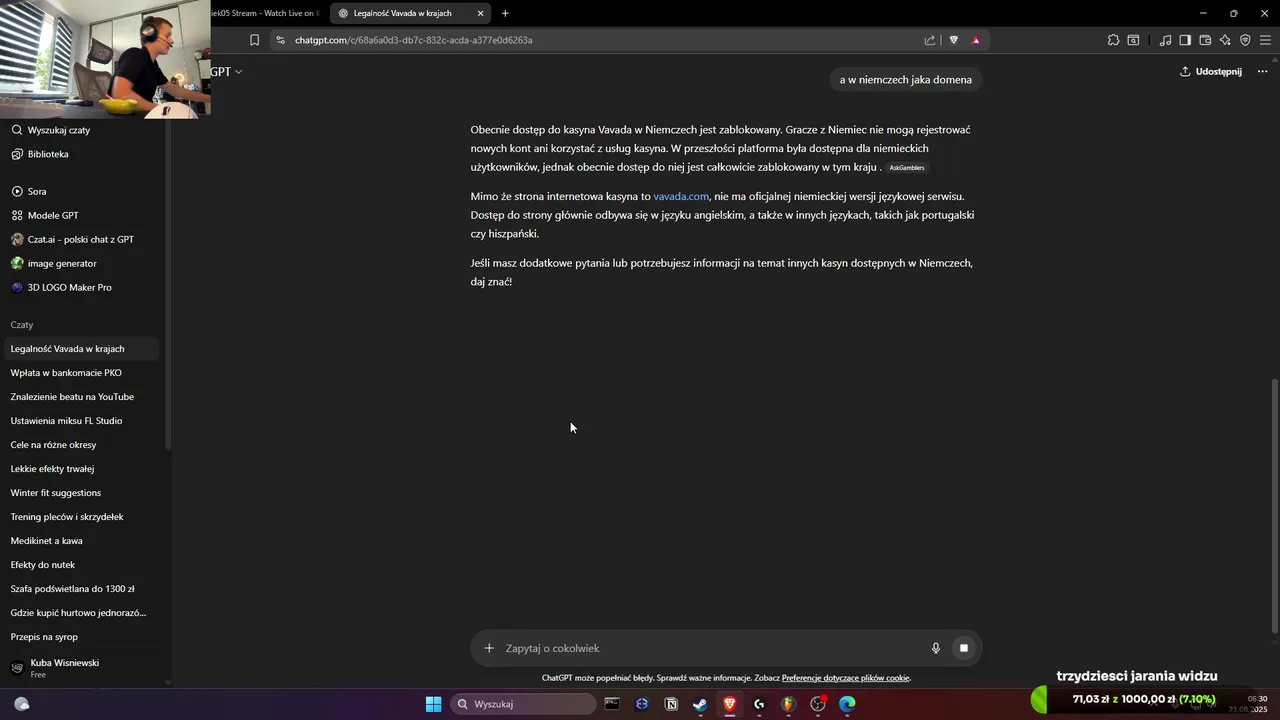Open the Lekkie efekty trwałej chat
Screen dimensions: 1280x720
tap(80, 469)
